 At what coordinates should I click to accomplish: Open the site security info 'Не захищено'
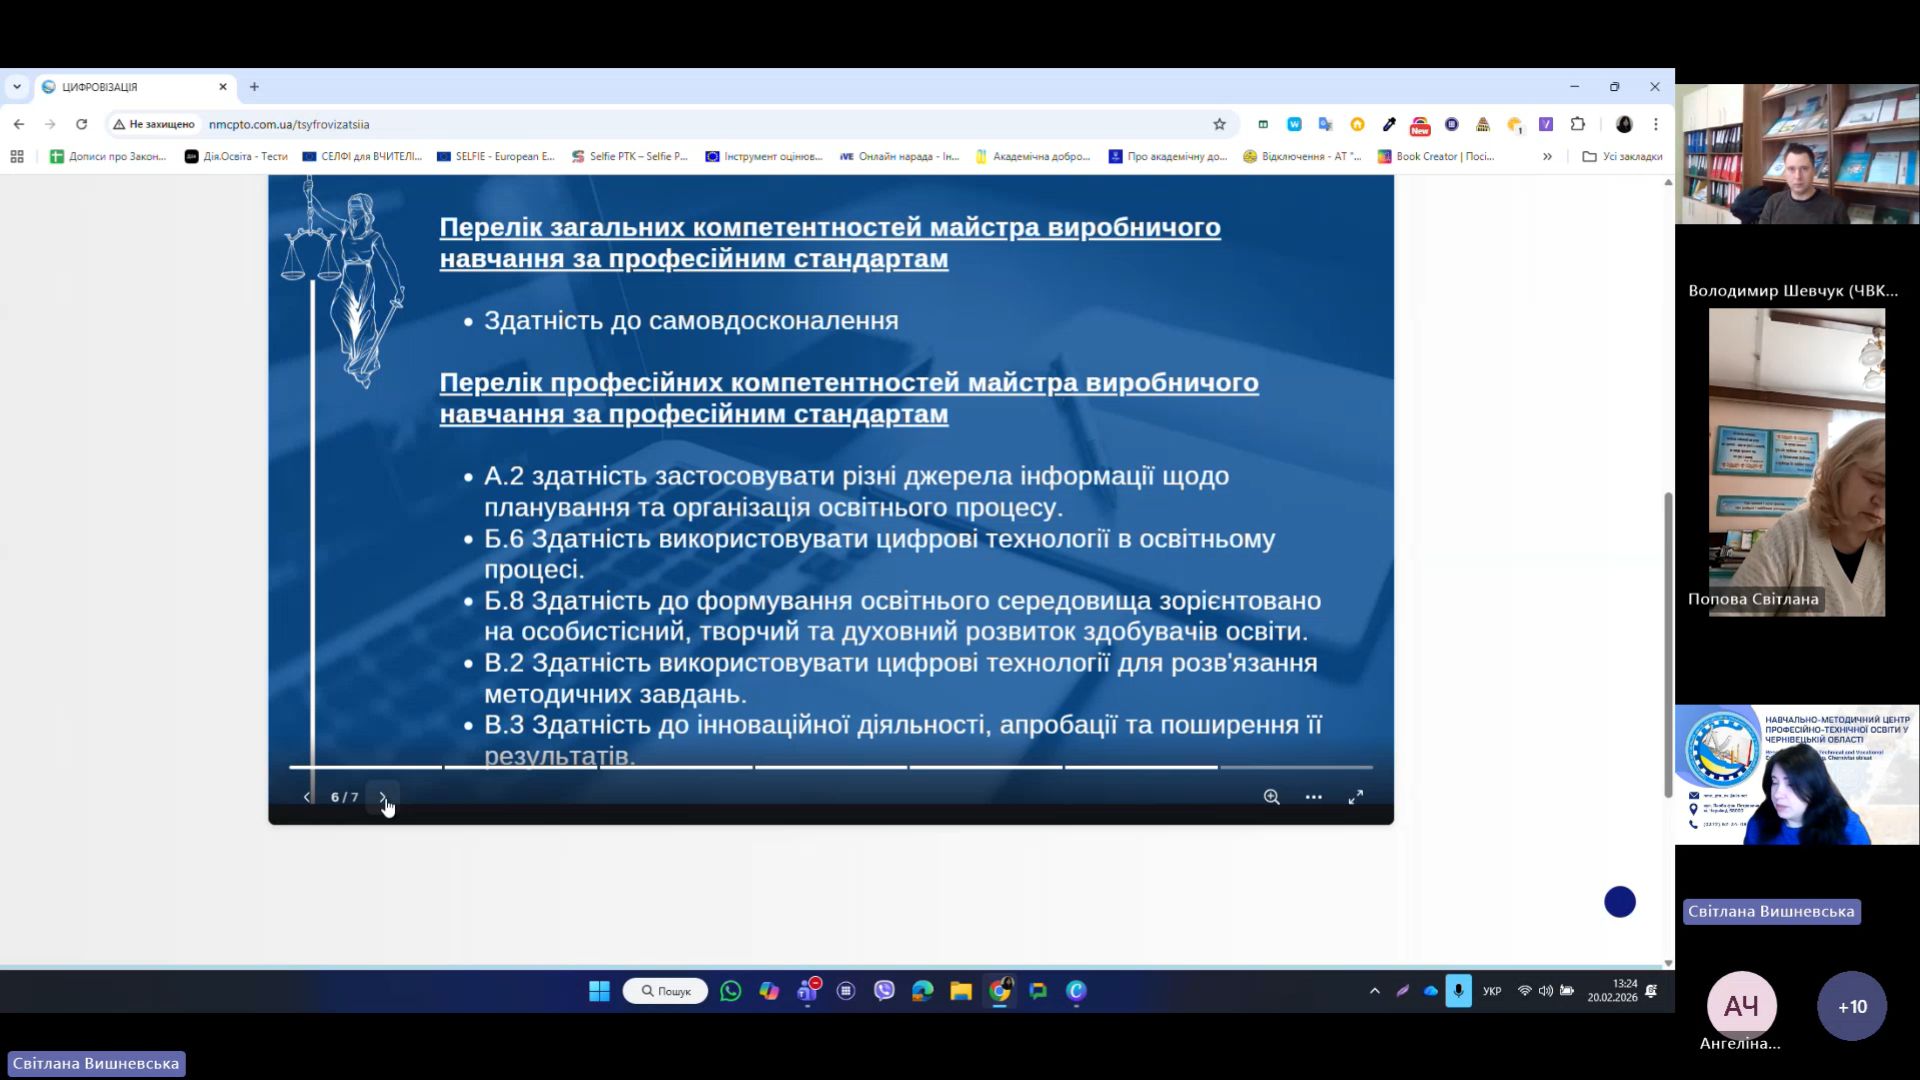click(154, 124)
